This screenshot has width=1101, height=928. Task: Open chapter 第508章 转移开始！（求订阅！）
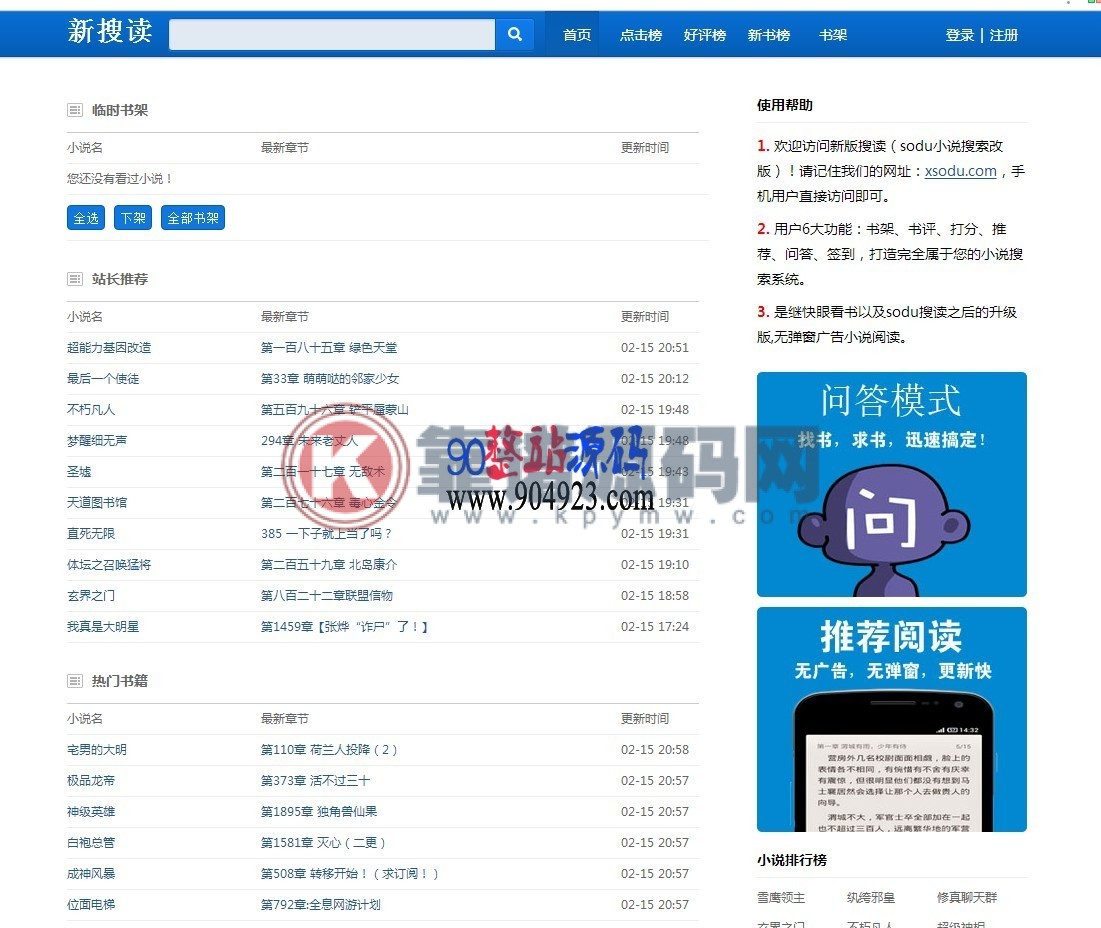[350, 873]
